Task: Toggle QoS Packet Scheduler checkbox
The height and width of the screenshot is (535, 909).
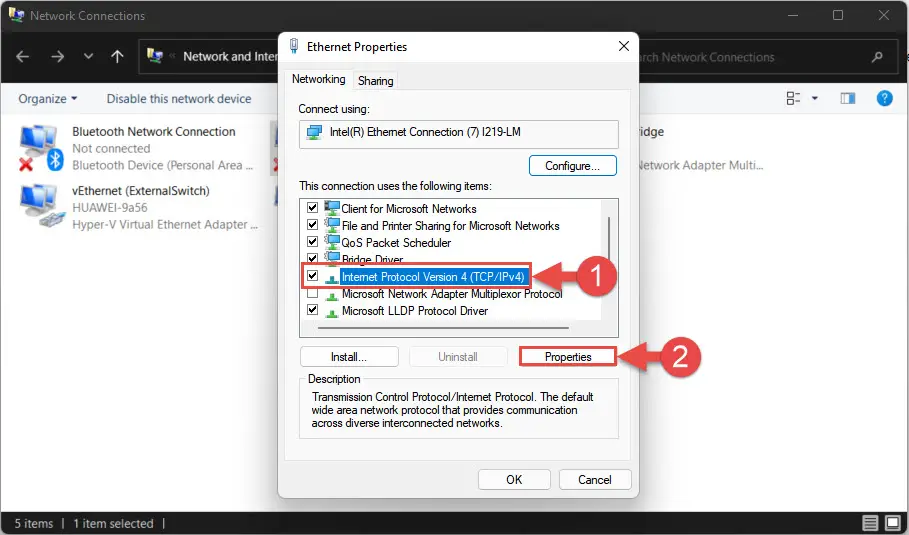Action: point(312,241)
